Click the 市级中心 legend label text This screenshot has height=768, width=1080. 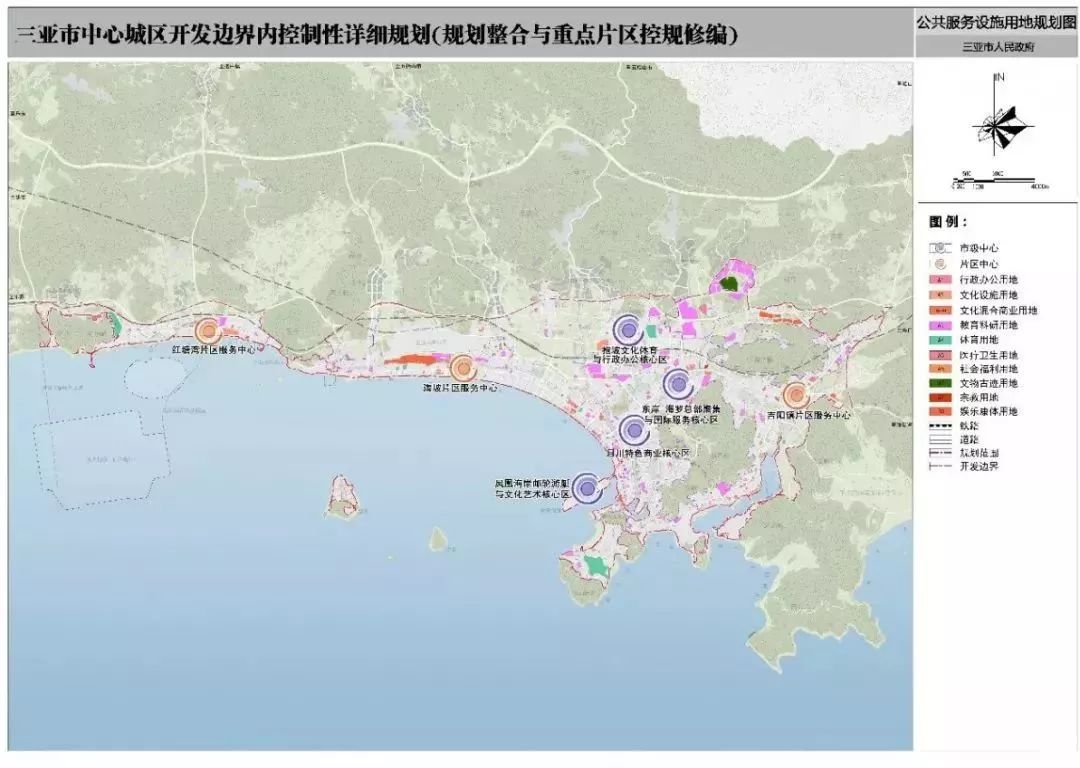coord(979,248)
